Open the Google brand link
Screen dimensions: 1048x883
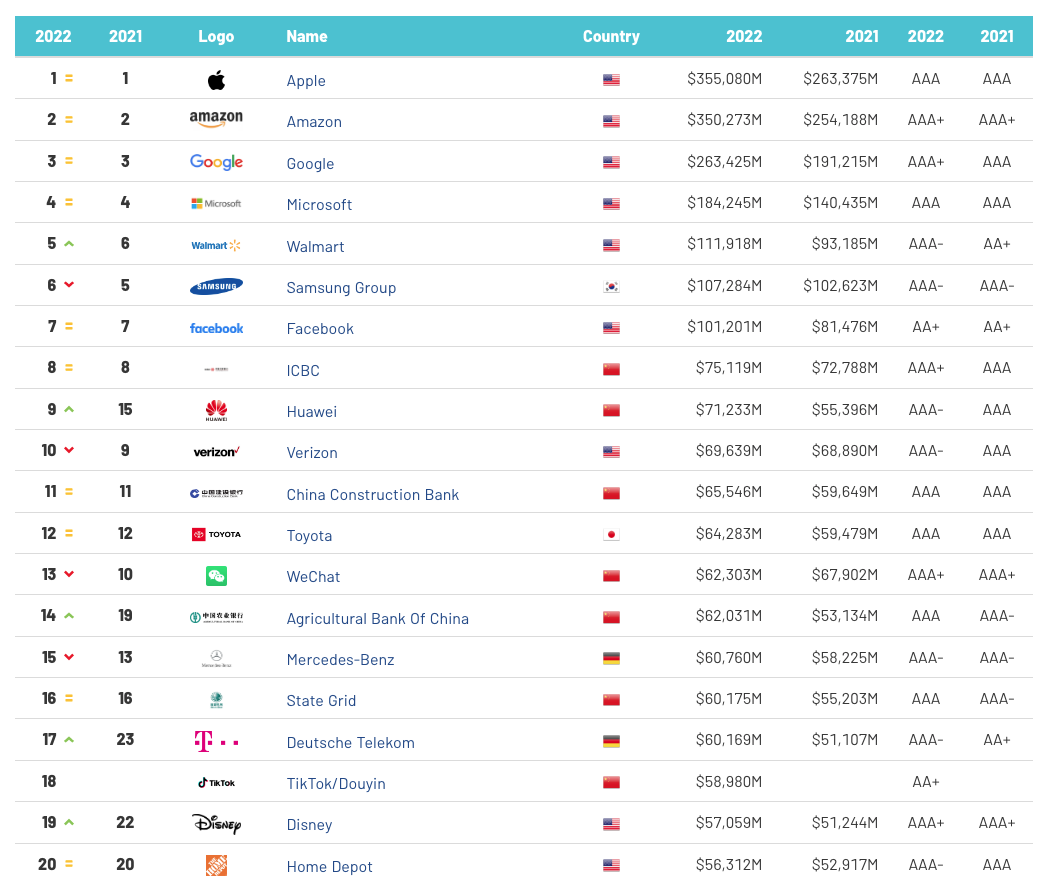point(310,164)
